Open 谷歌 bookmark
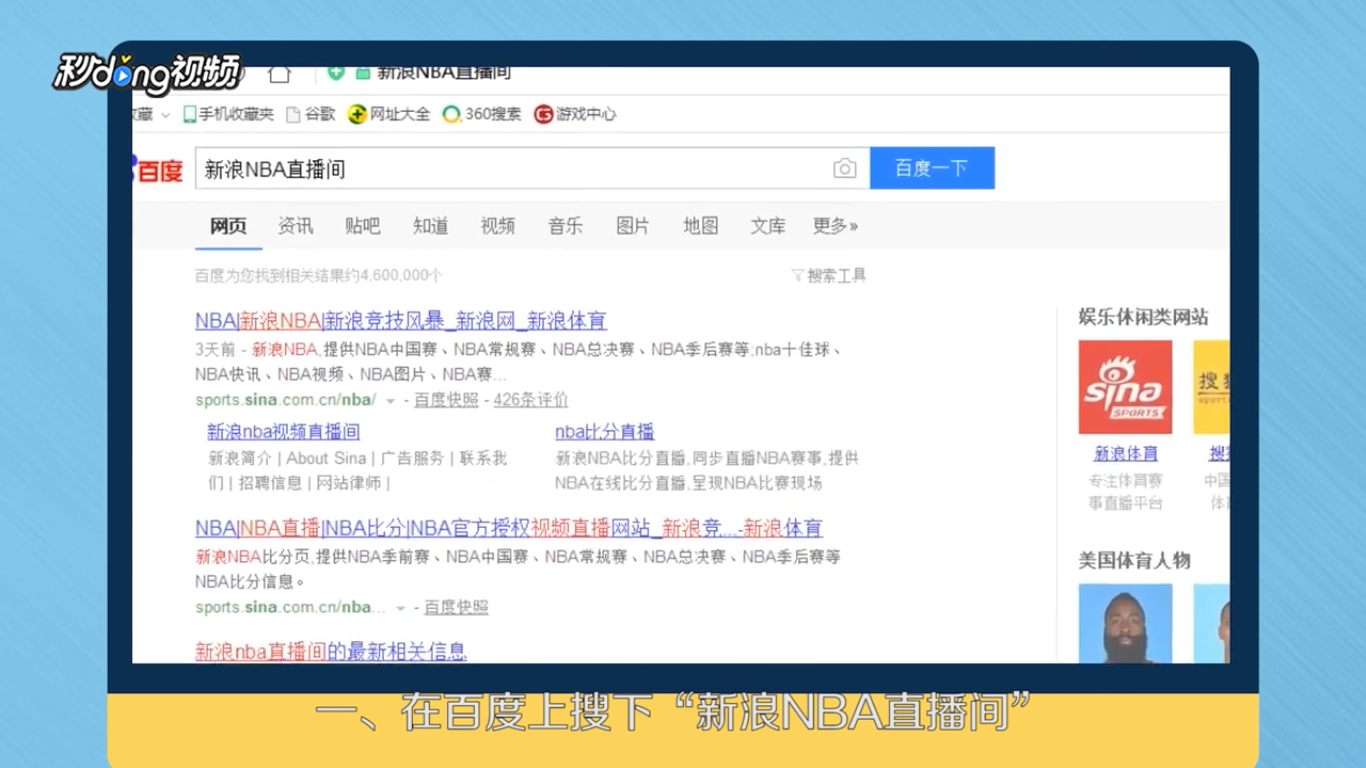1366x768 pixels. pyautogui.click(x=311, y=114)
